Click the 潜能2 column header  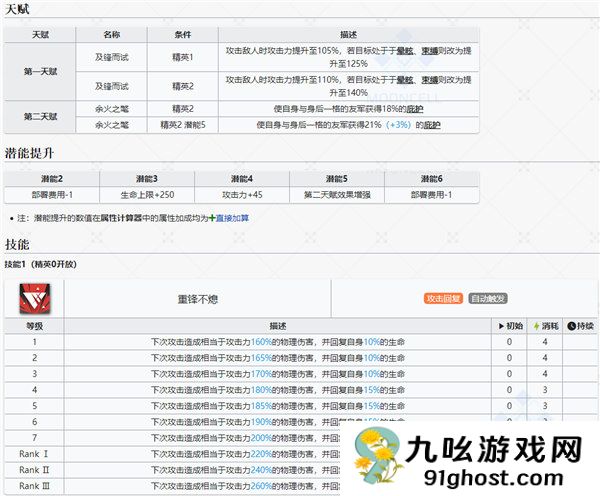[x=51, y=178]
